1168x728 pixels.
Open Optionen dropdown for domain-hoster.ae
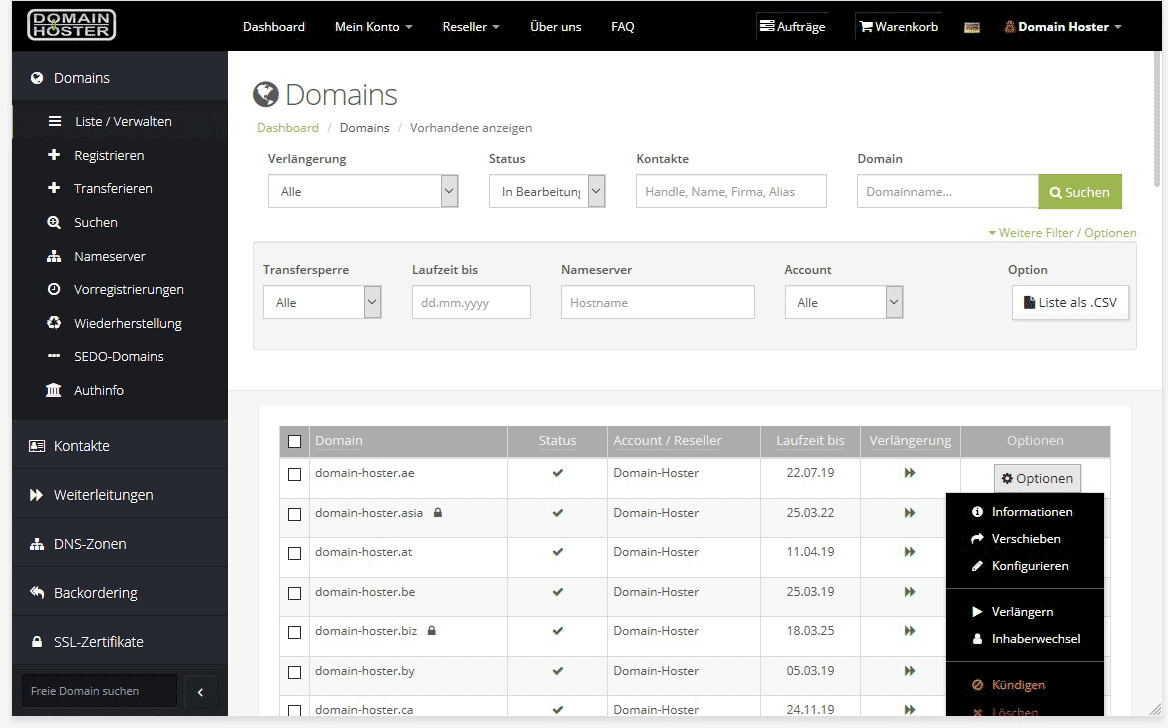click(1037, 478)
